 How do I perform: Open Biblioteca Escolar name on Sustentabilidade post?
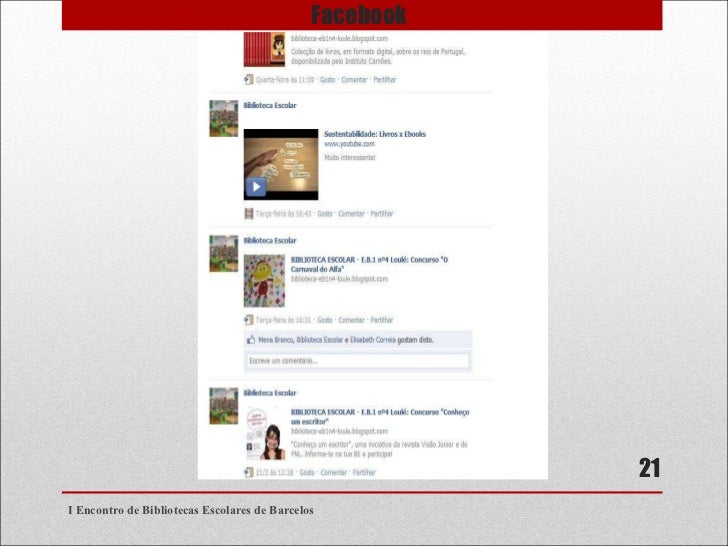click(x=270, y=105)
